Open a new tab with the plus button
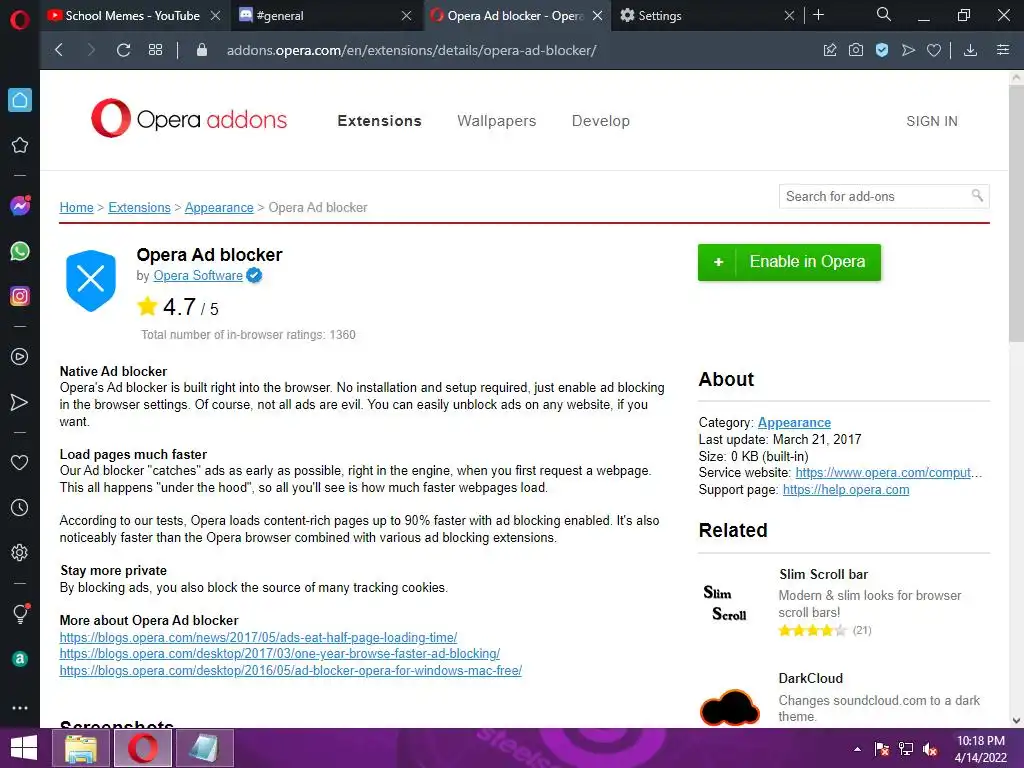 point(818,15)
